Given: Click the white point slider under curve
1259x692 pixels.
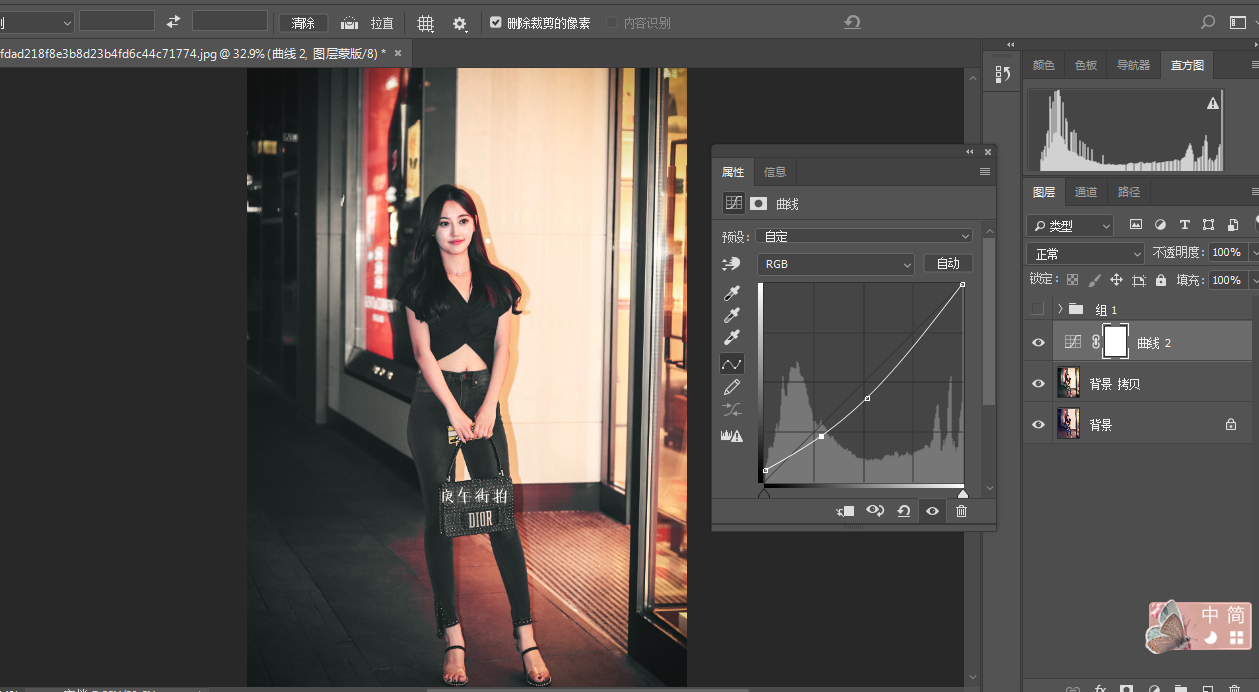Looking at the screenshot, I should point(962,493).
